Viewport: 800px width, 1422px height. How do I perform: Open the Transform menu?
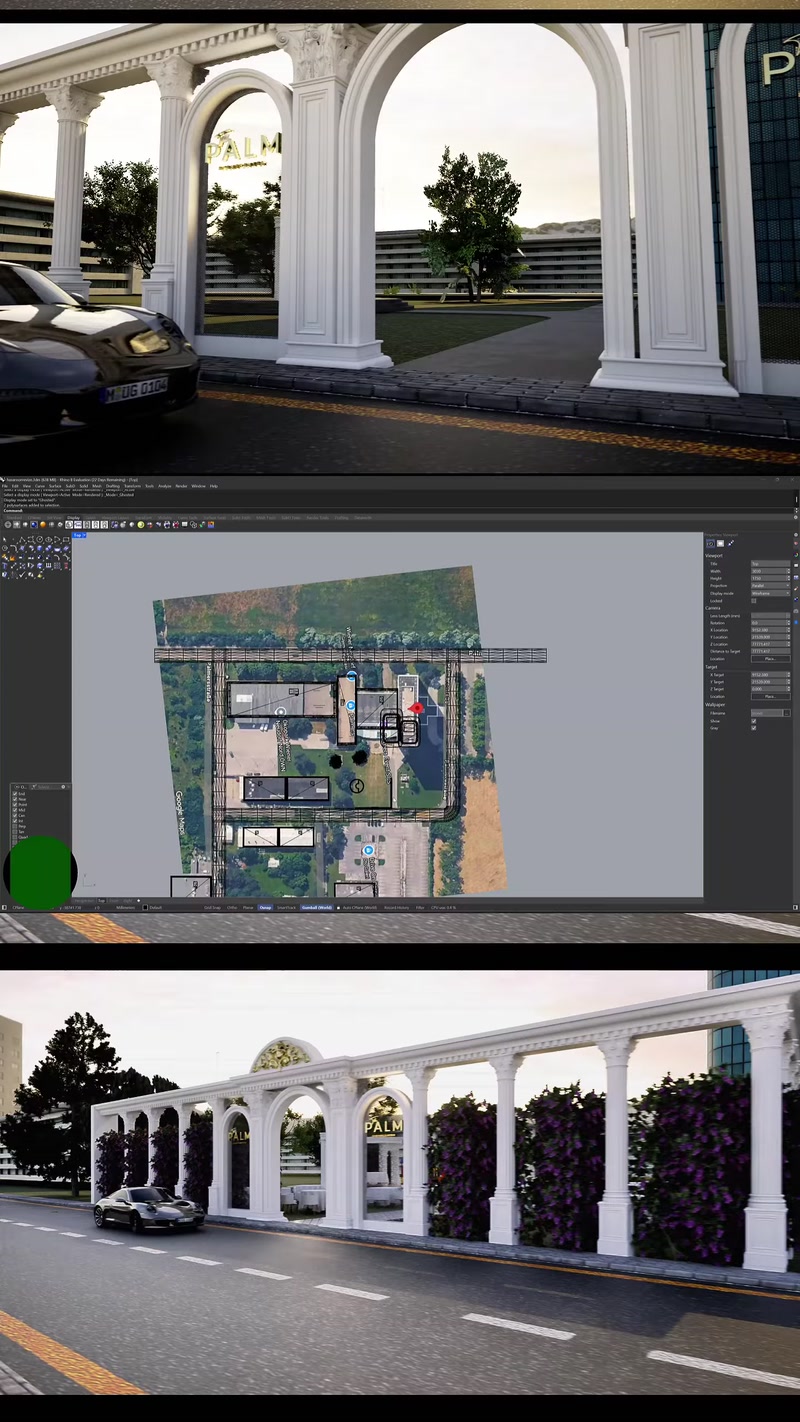[132, 486]
